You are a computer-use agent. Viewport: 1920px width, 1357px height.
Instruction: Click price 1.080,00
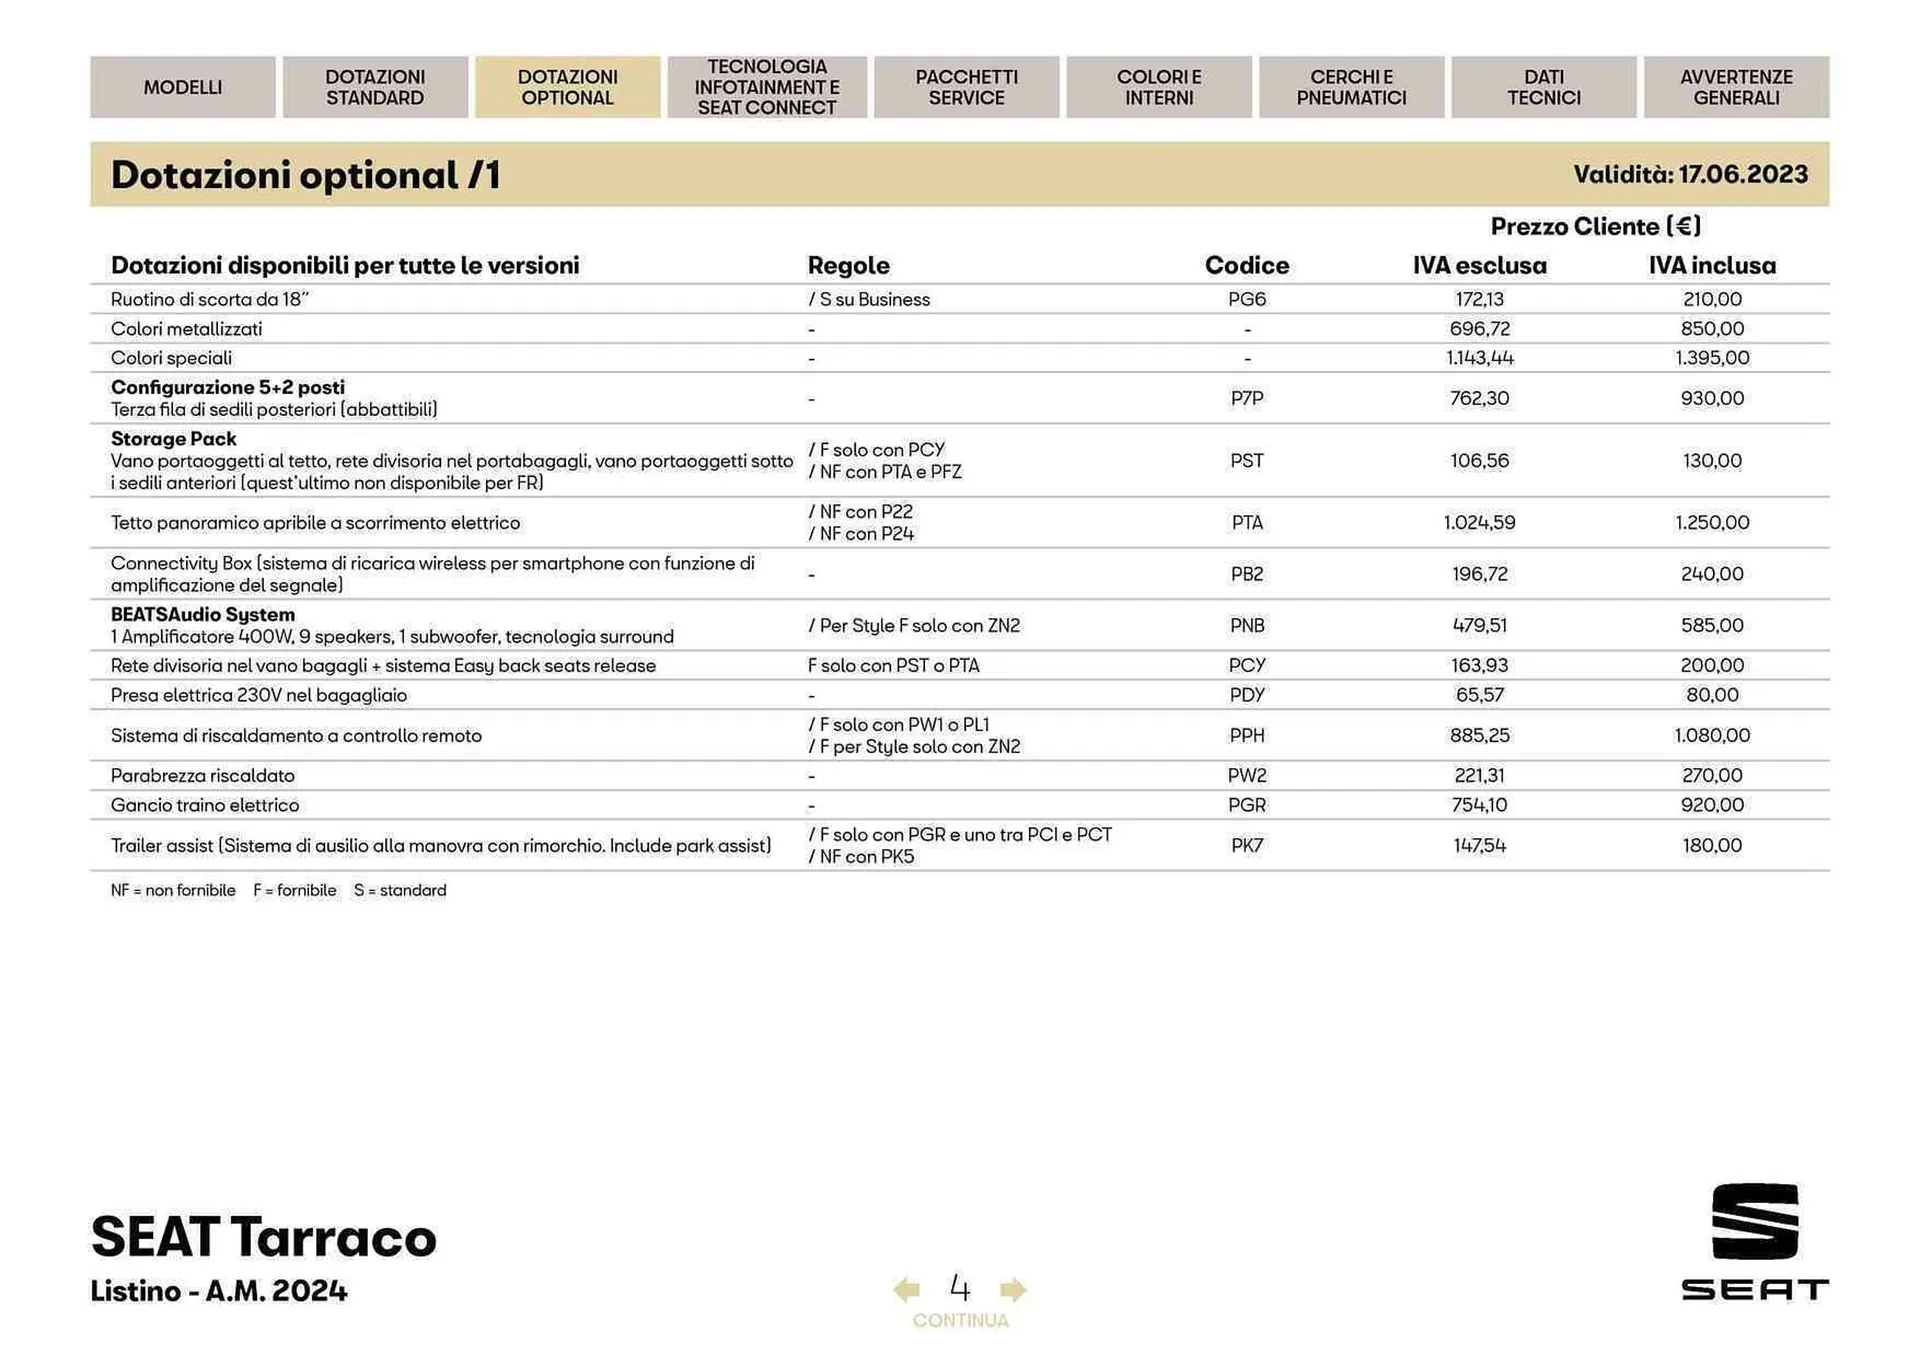click(1712, 735)
